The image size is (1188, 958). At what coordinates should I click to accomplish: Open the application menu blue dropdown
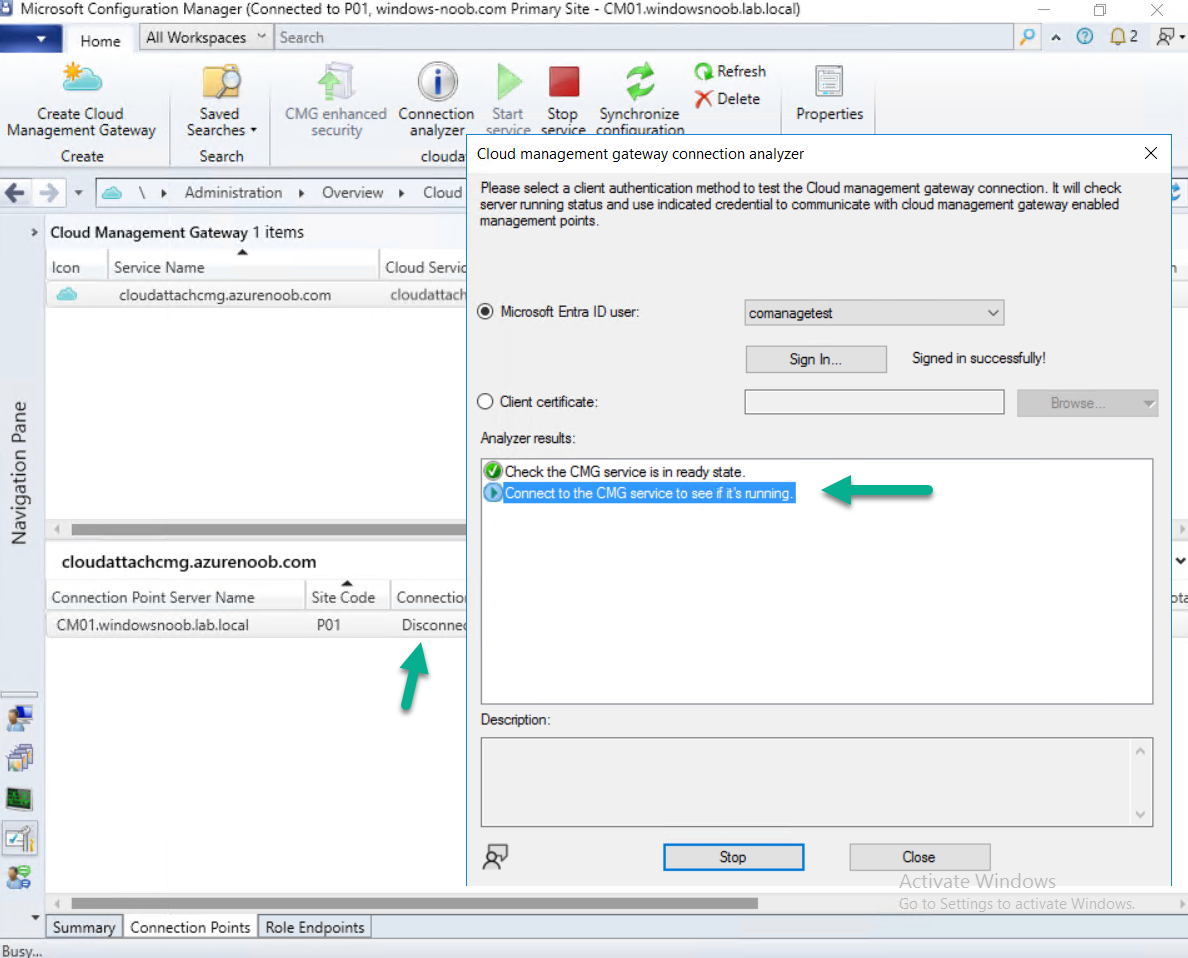coord(31,38)
